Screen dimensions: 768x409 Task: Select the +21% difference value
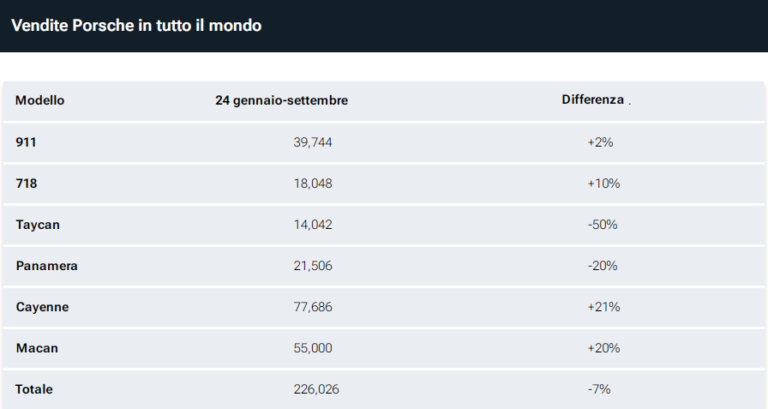603,306
